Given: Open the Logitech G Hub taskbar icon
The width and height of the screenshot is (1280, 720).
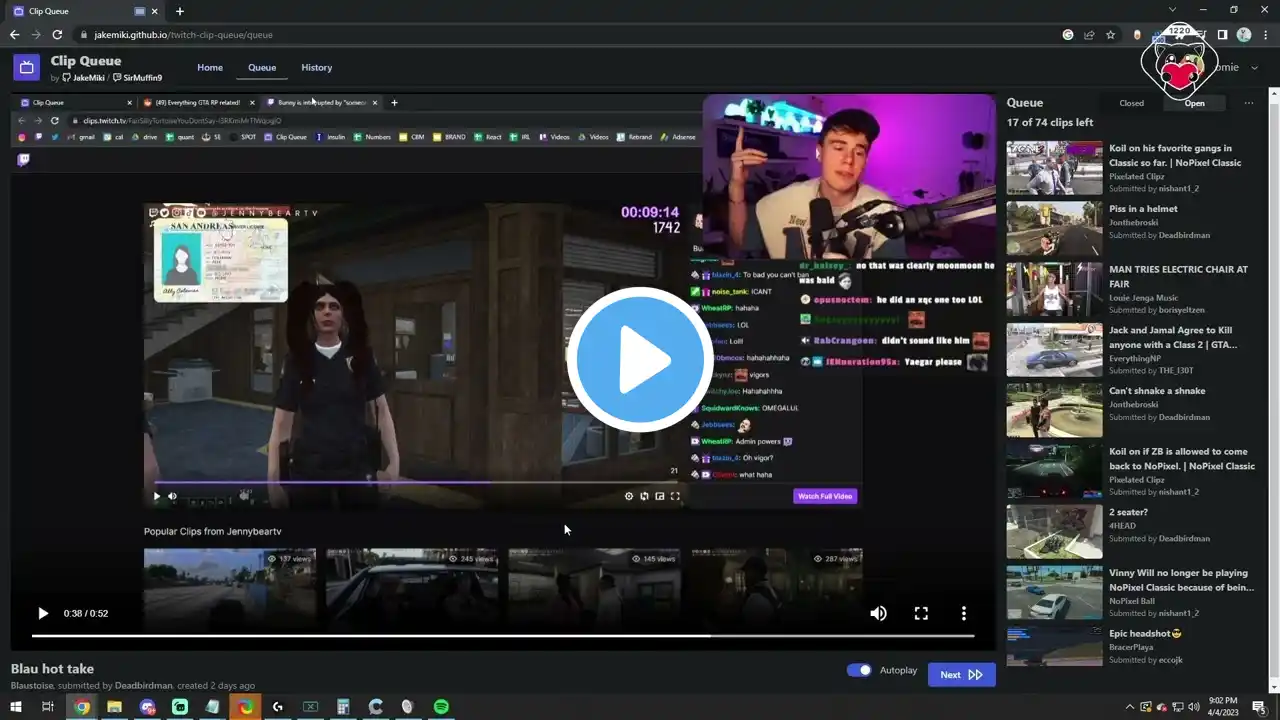Looking at the screenshot, I should [278, 707].
